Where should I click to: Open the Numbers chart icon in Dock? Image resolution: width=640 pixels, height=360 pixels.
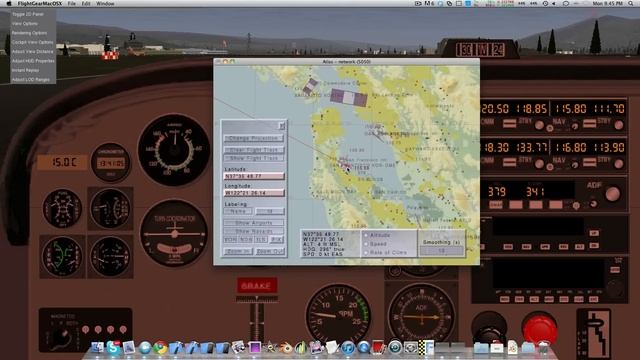[x=301, y=347]
